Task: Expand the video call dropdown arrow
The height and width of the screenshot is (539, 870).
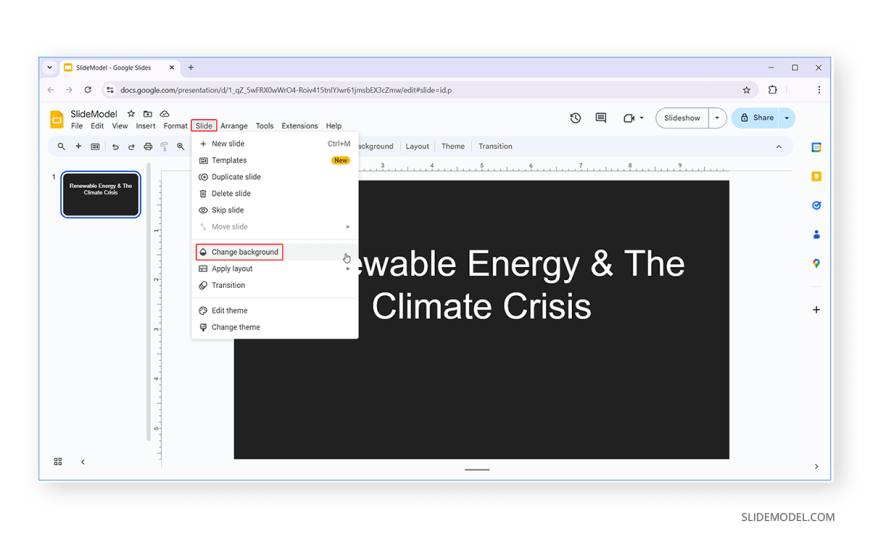Action: 641,118
